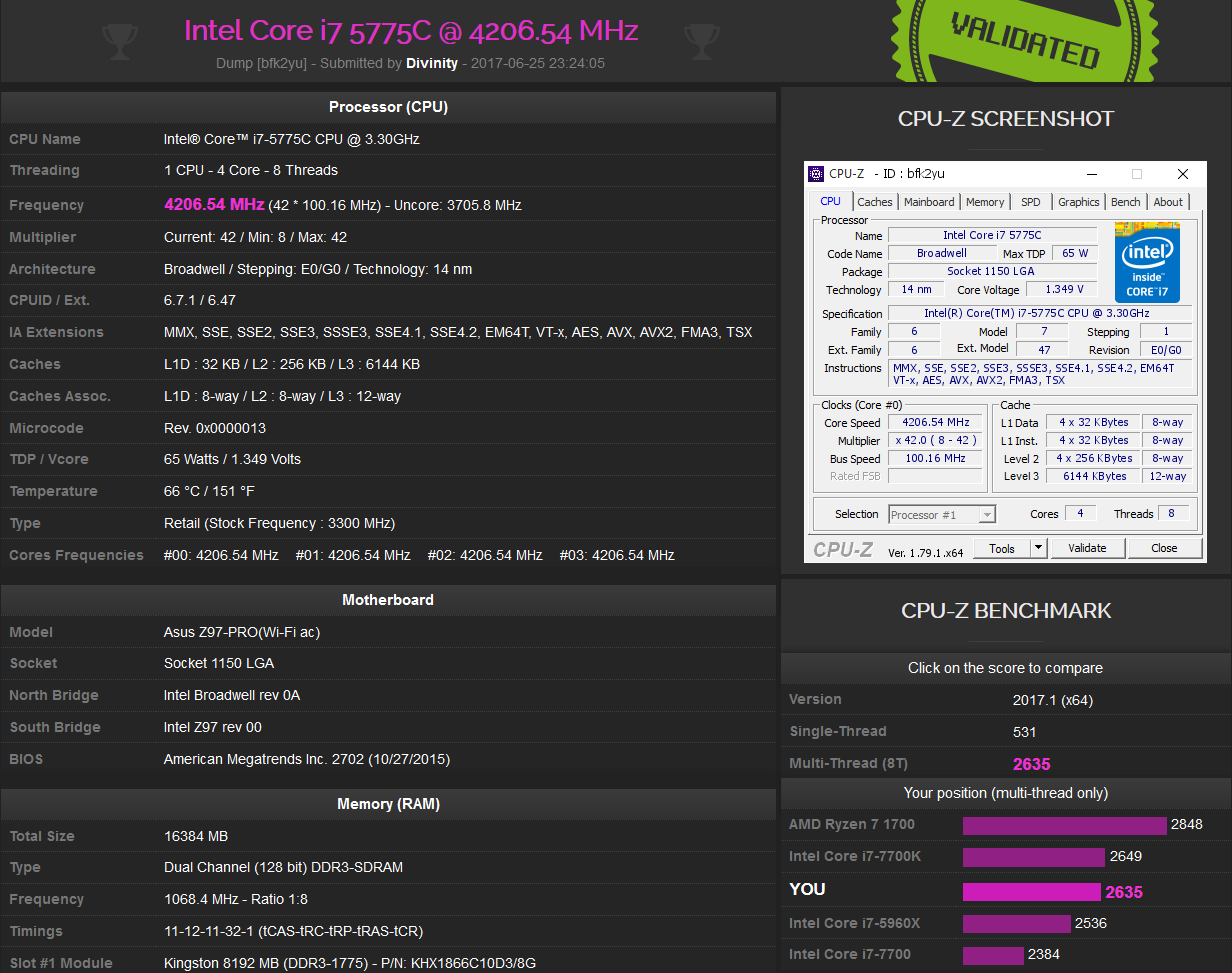Click the CPU-Z window X close button
1232x973 pixels.
click(1183, 174)
